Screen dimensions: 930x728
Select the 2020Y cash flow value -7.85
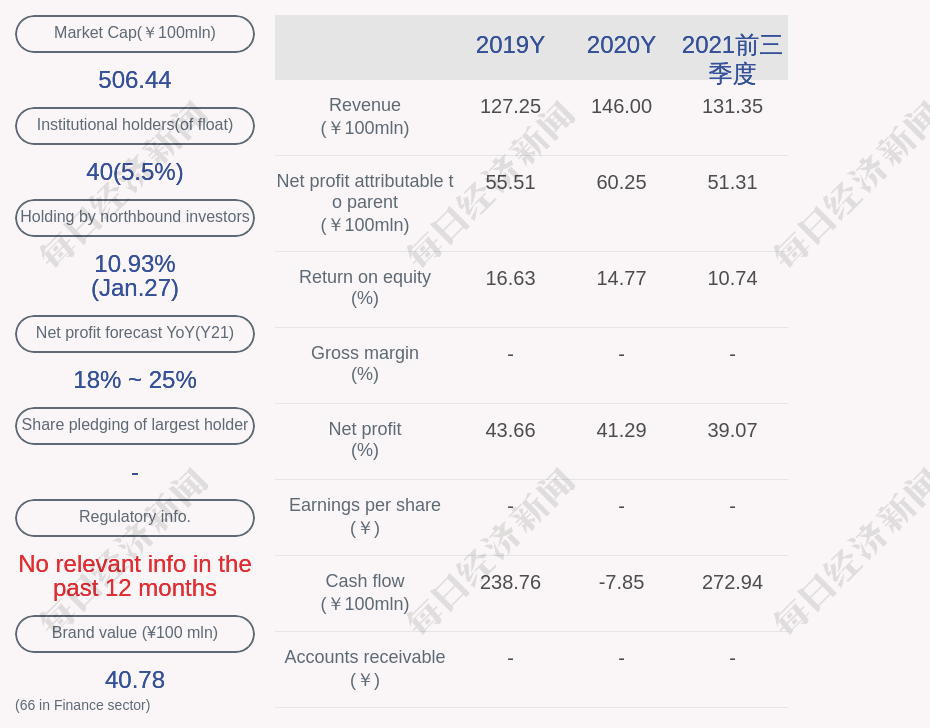(621, 582)
